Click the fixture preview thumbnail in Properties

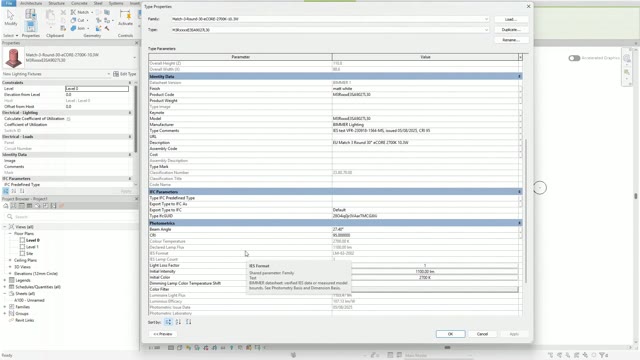click(13, 58)
